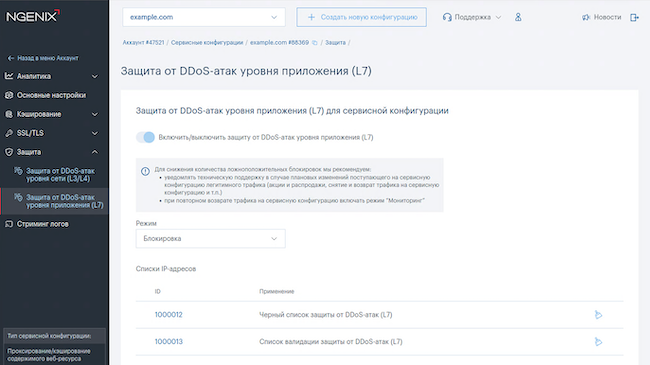The image size is (650, 365).
Task: Open the example.com configuration dropdown
Action: (204, 17)
